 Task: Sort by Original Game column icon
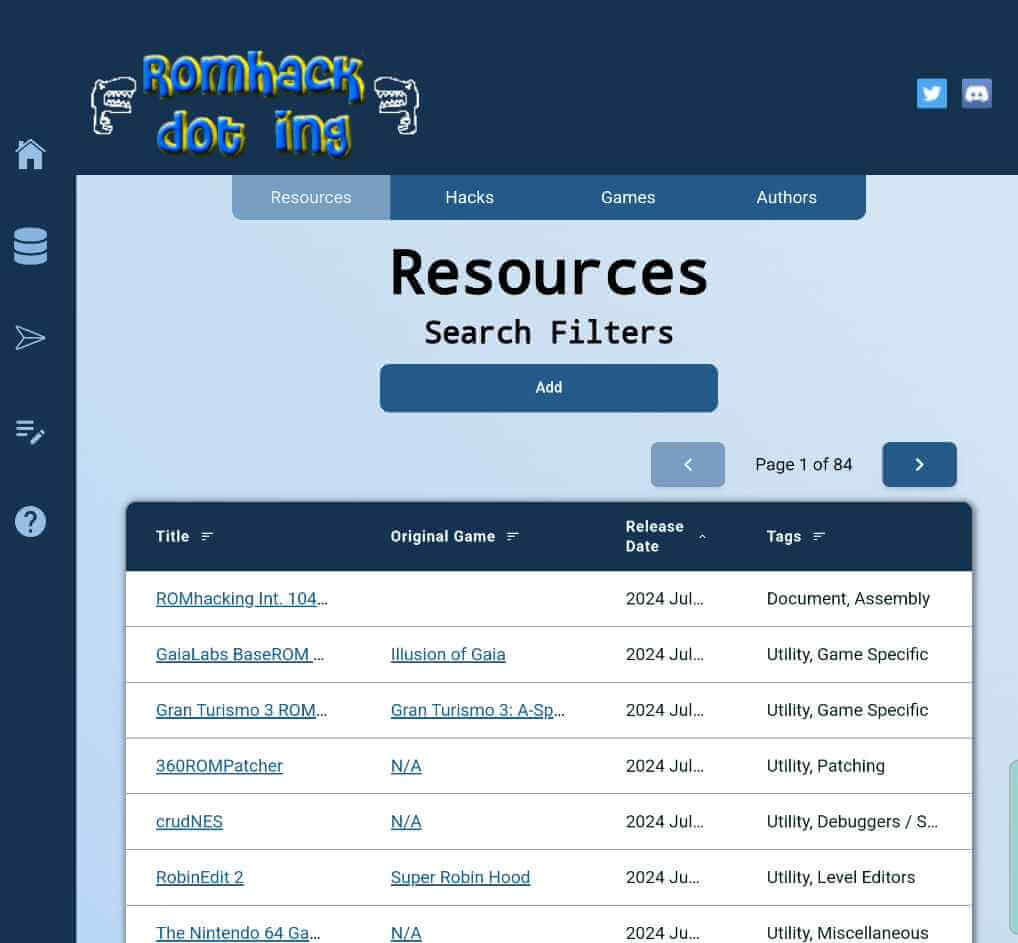pyautogui.click(x=512, y=536)
